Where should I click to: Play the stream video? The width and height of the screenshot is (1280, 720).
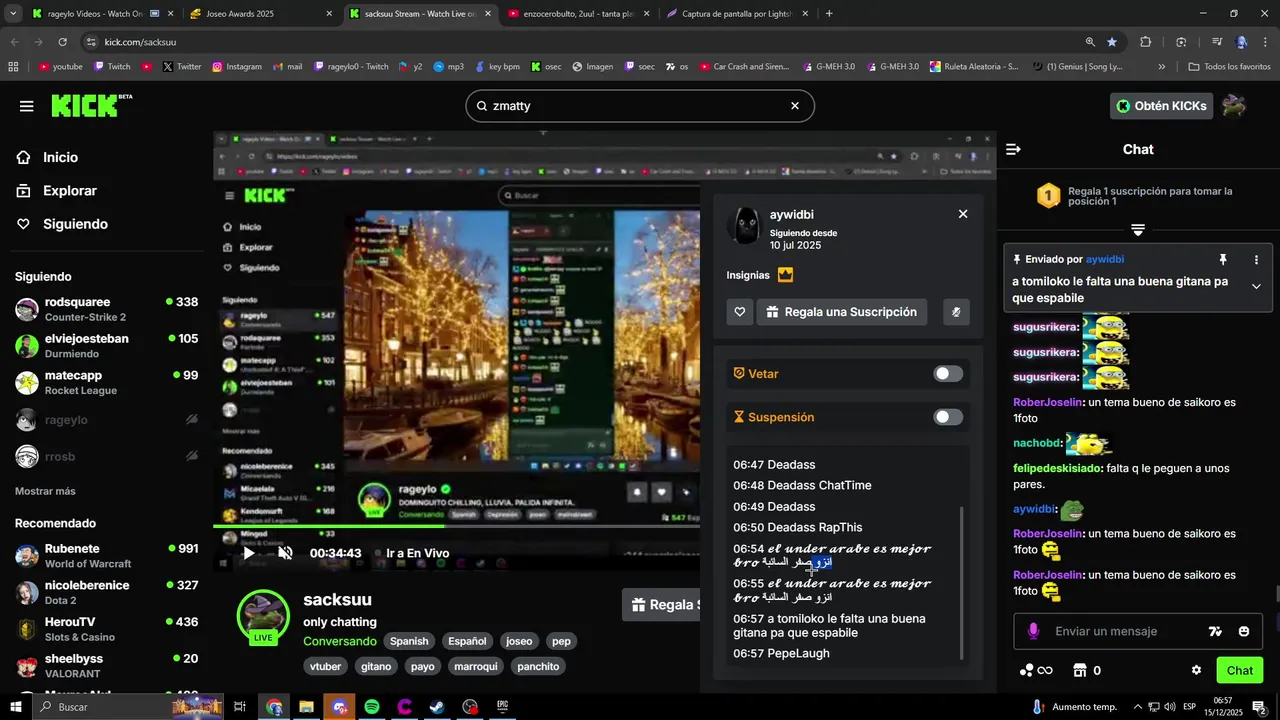pos(249,553)
